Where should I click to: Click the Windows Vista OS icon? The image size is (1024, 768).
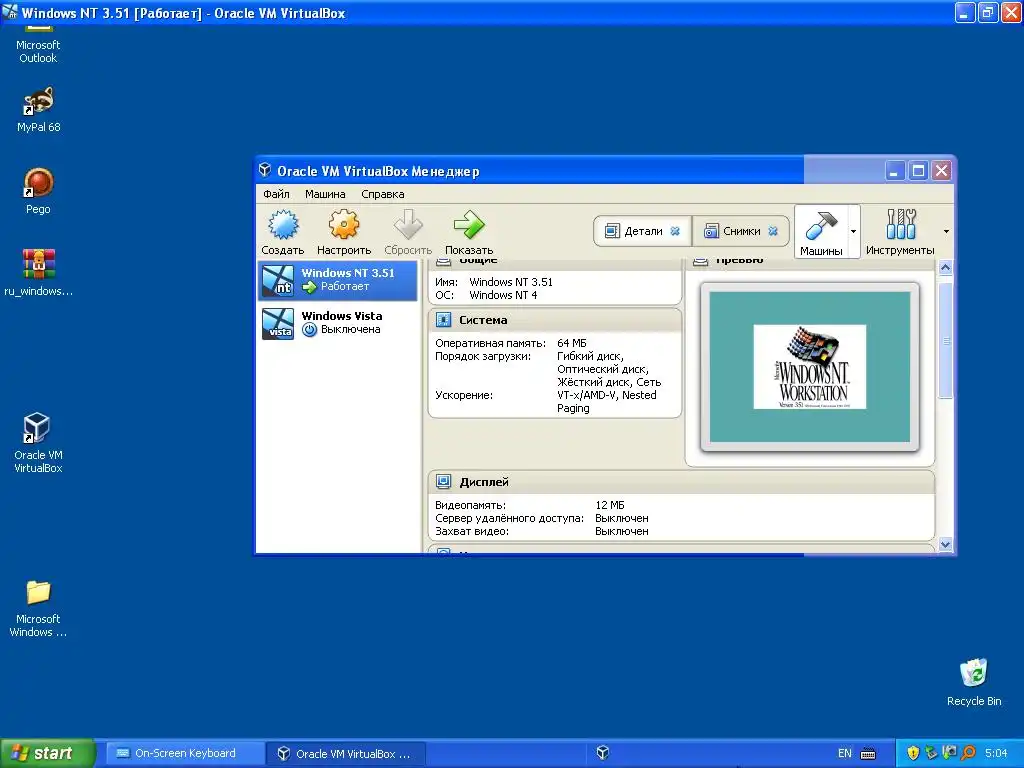[278, 324]
